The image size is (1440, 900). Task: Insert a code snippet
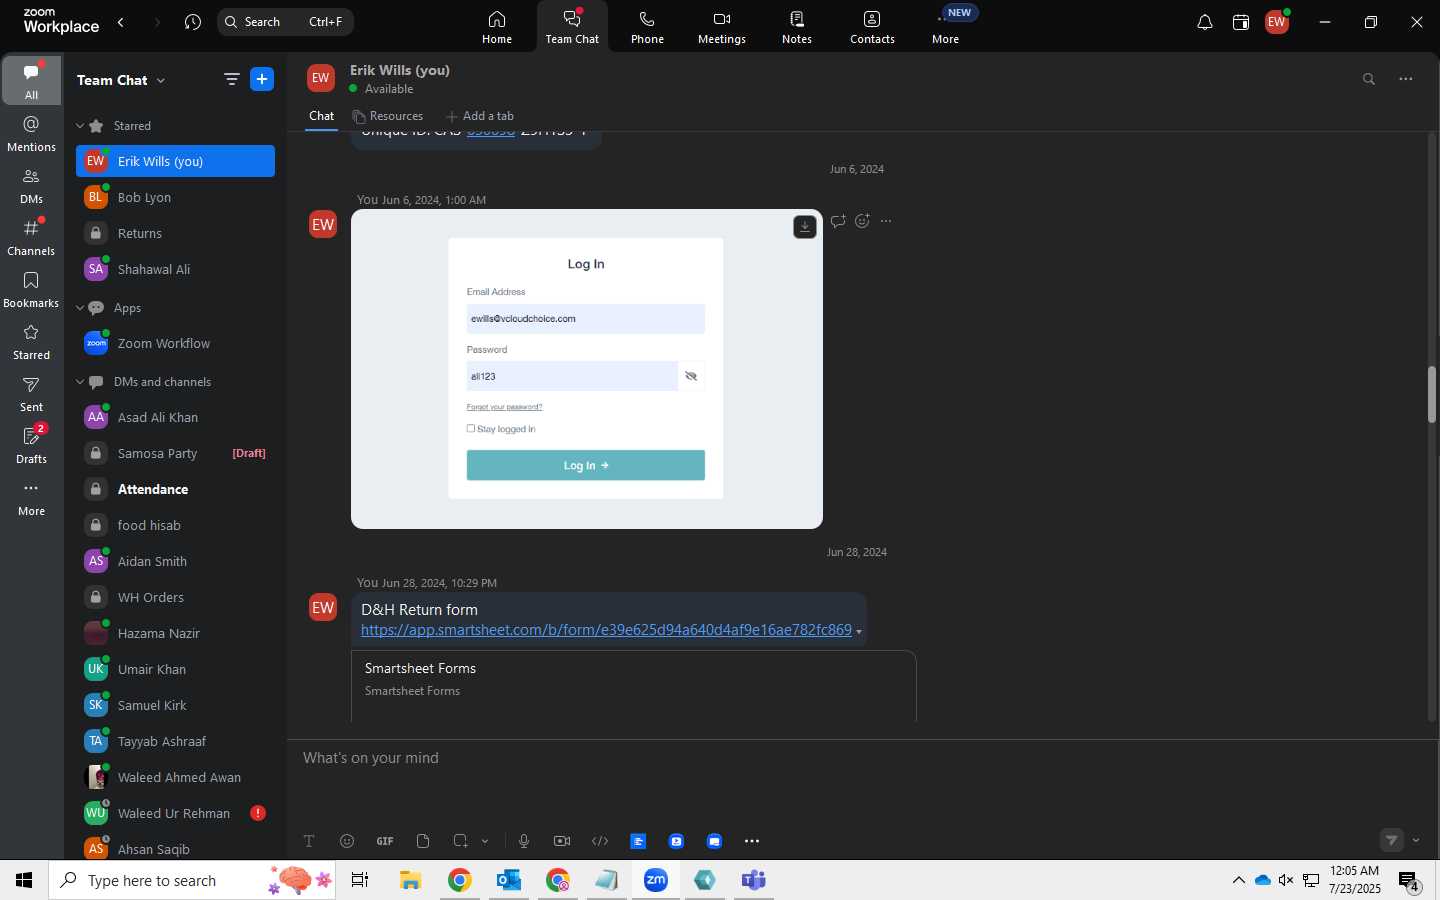tap(600, 841)
